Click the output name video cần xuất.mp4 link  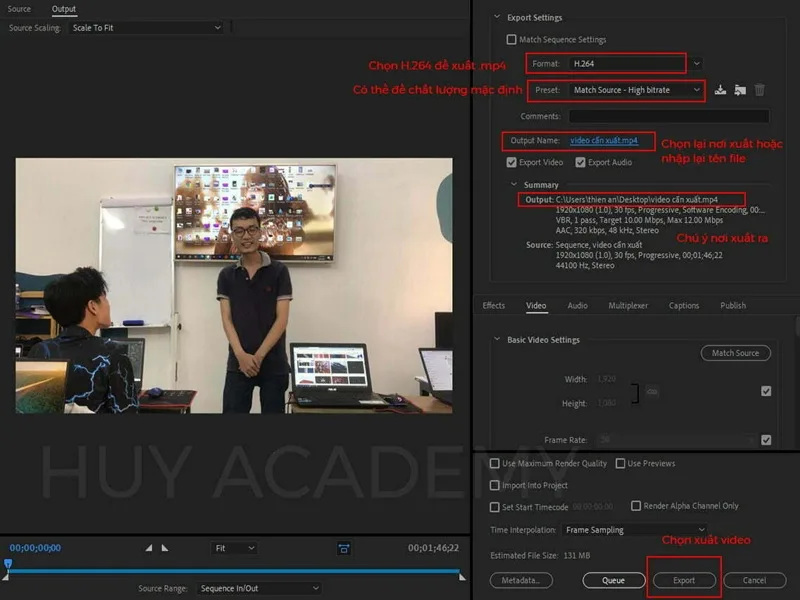(604, 140)
